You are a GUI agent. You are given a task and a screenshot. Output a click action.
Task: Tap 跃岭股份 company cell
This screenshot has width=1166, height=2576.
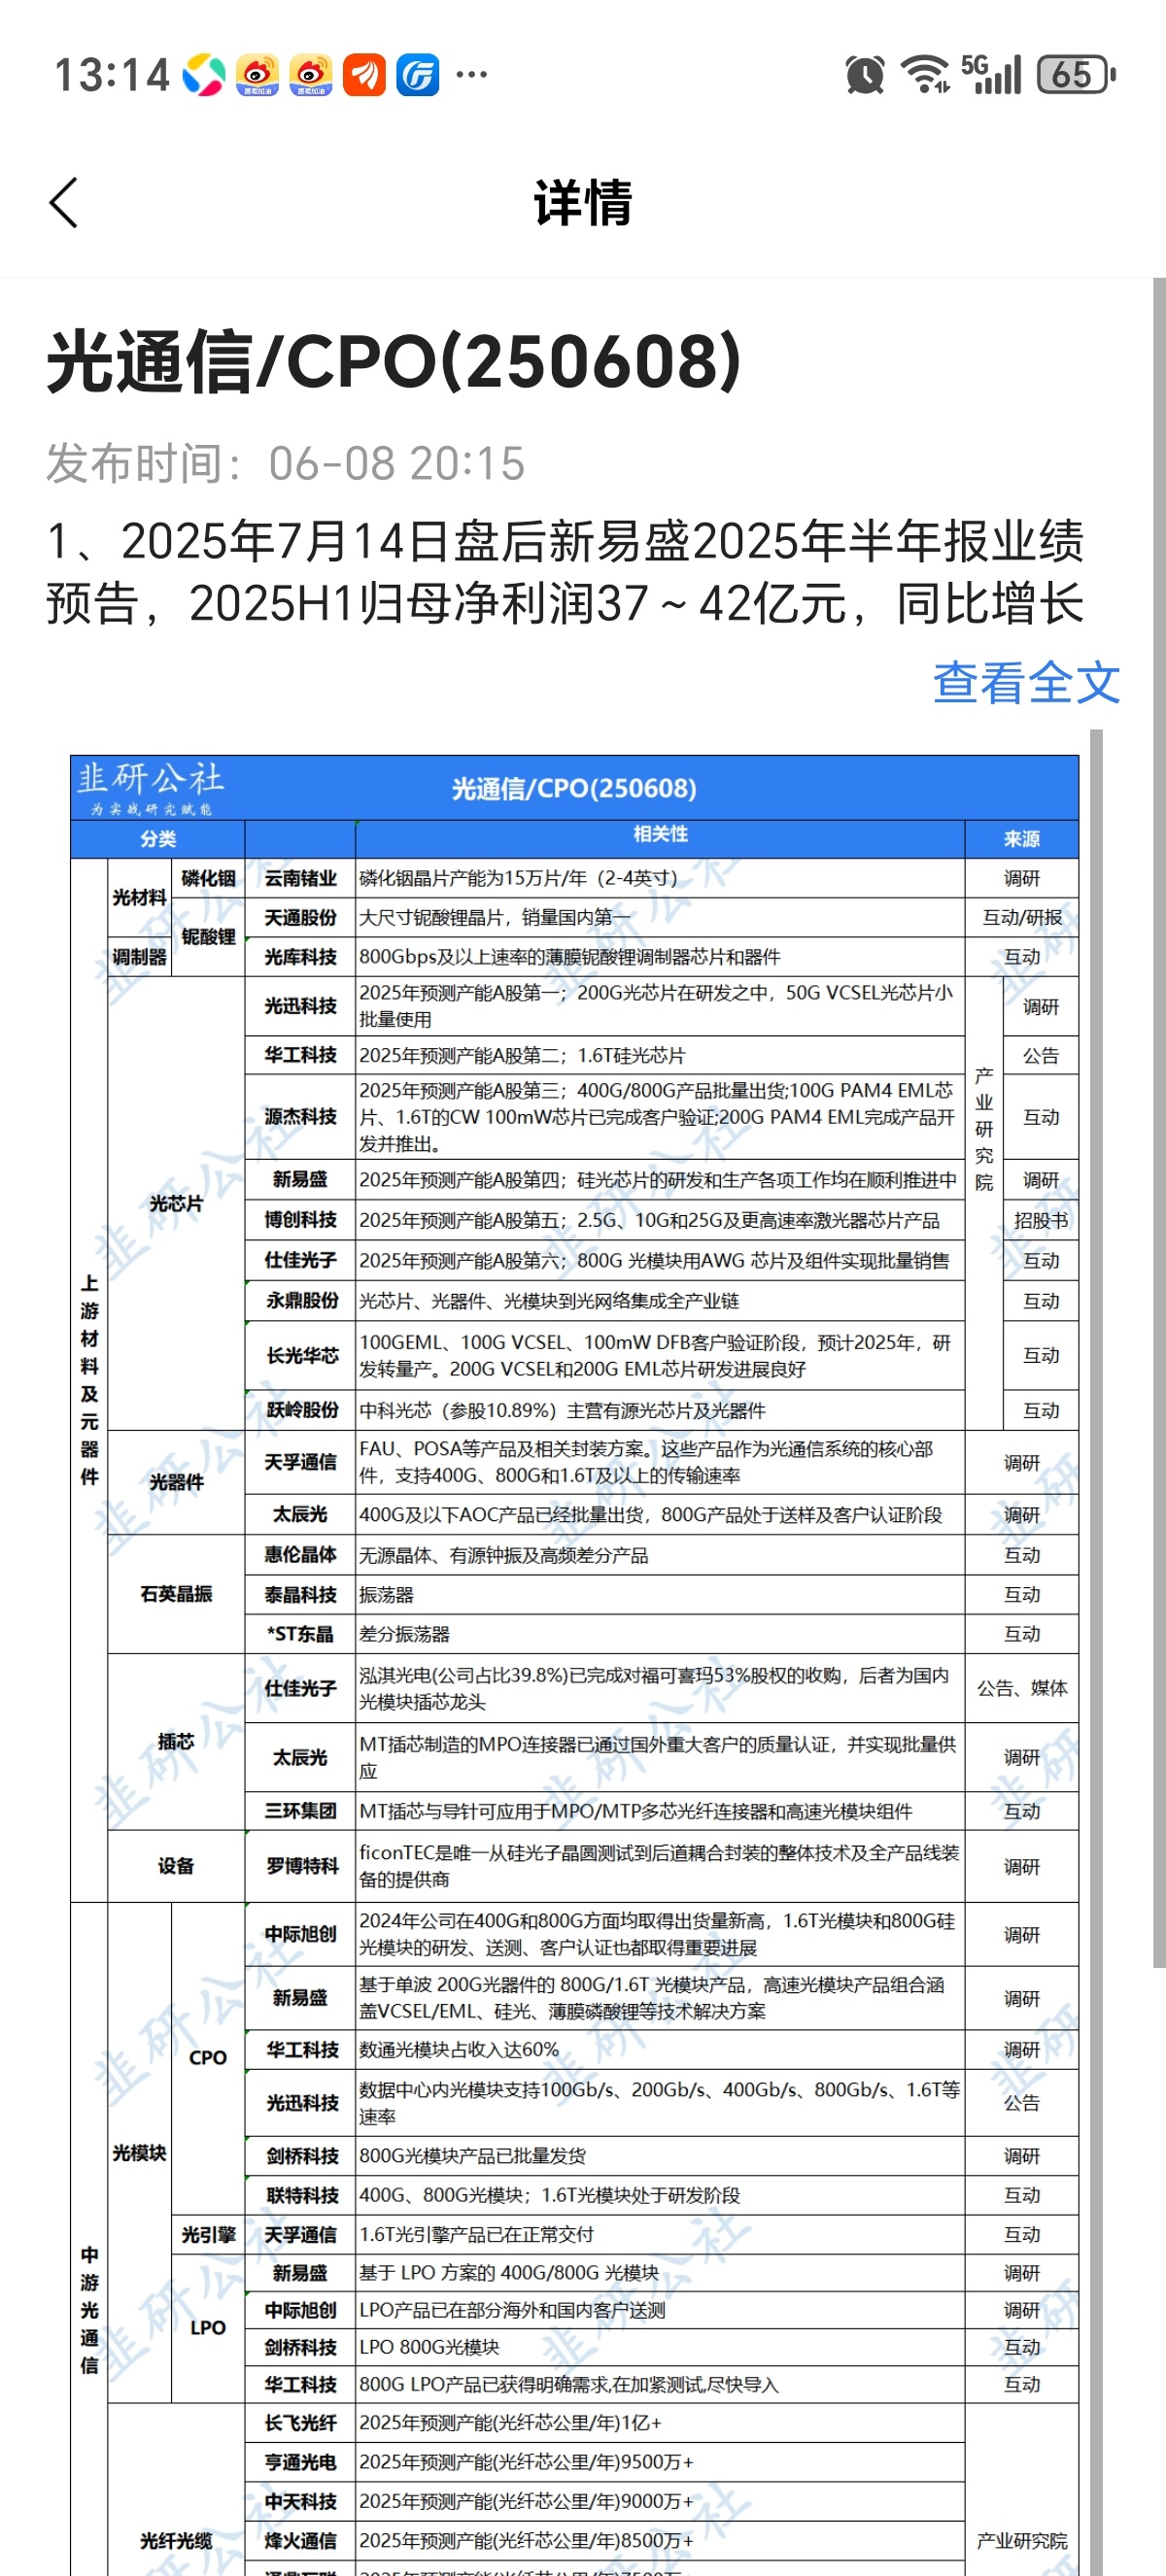tap(301, 1410)
